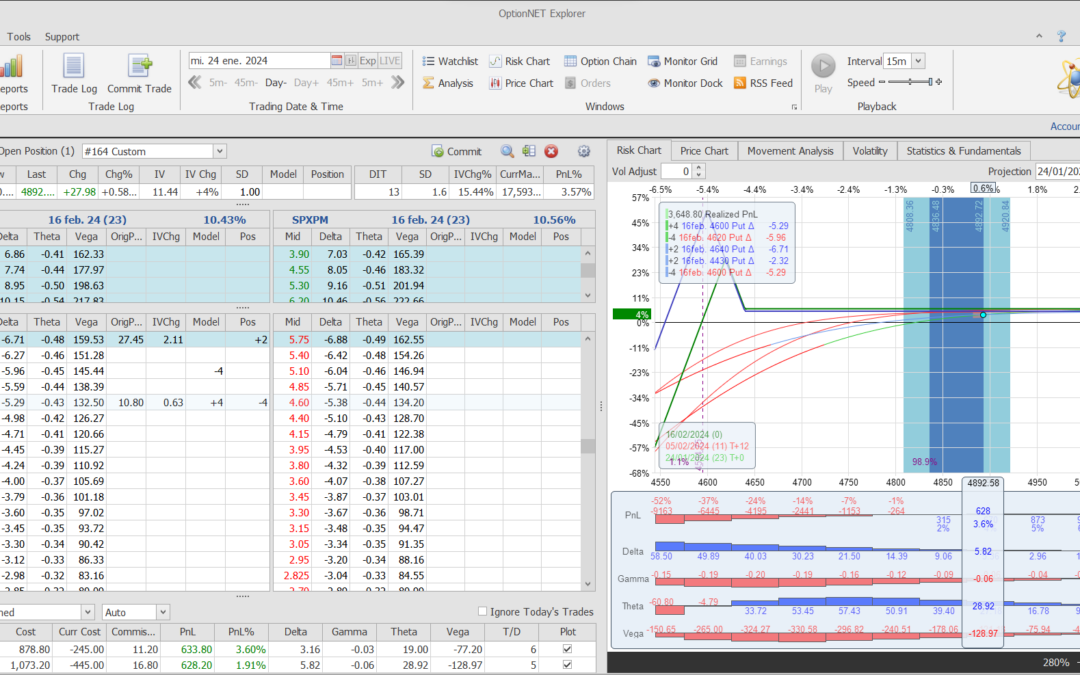Viewport: 1080px width, 675px height.
Task: Open the Watchlist window
Action: click(449, 61)
